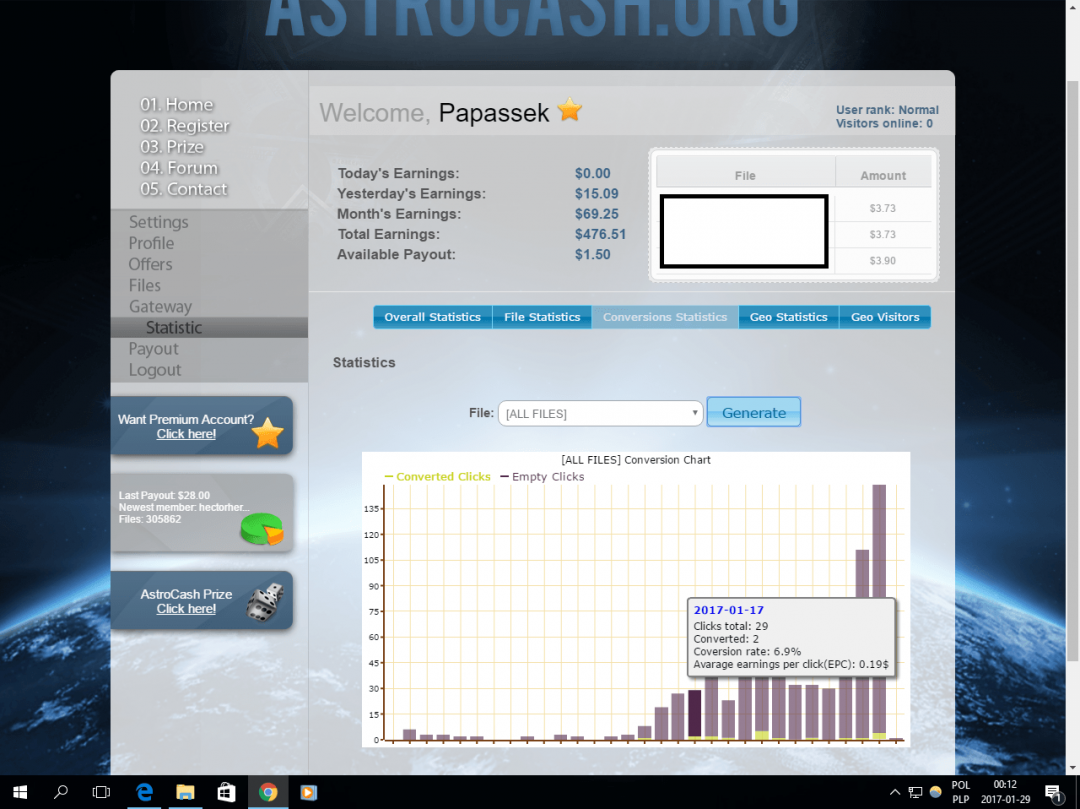The height and width of the screenshot is (809, 1080).
Task: Open the Windows Start menu
Action: coord(19,792)
